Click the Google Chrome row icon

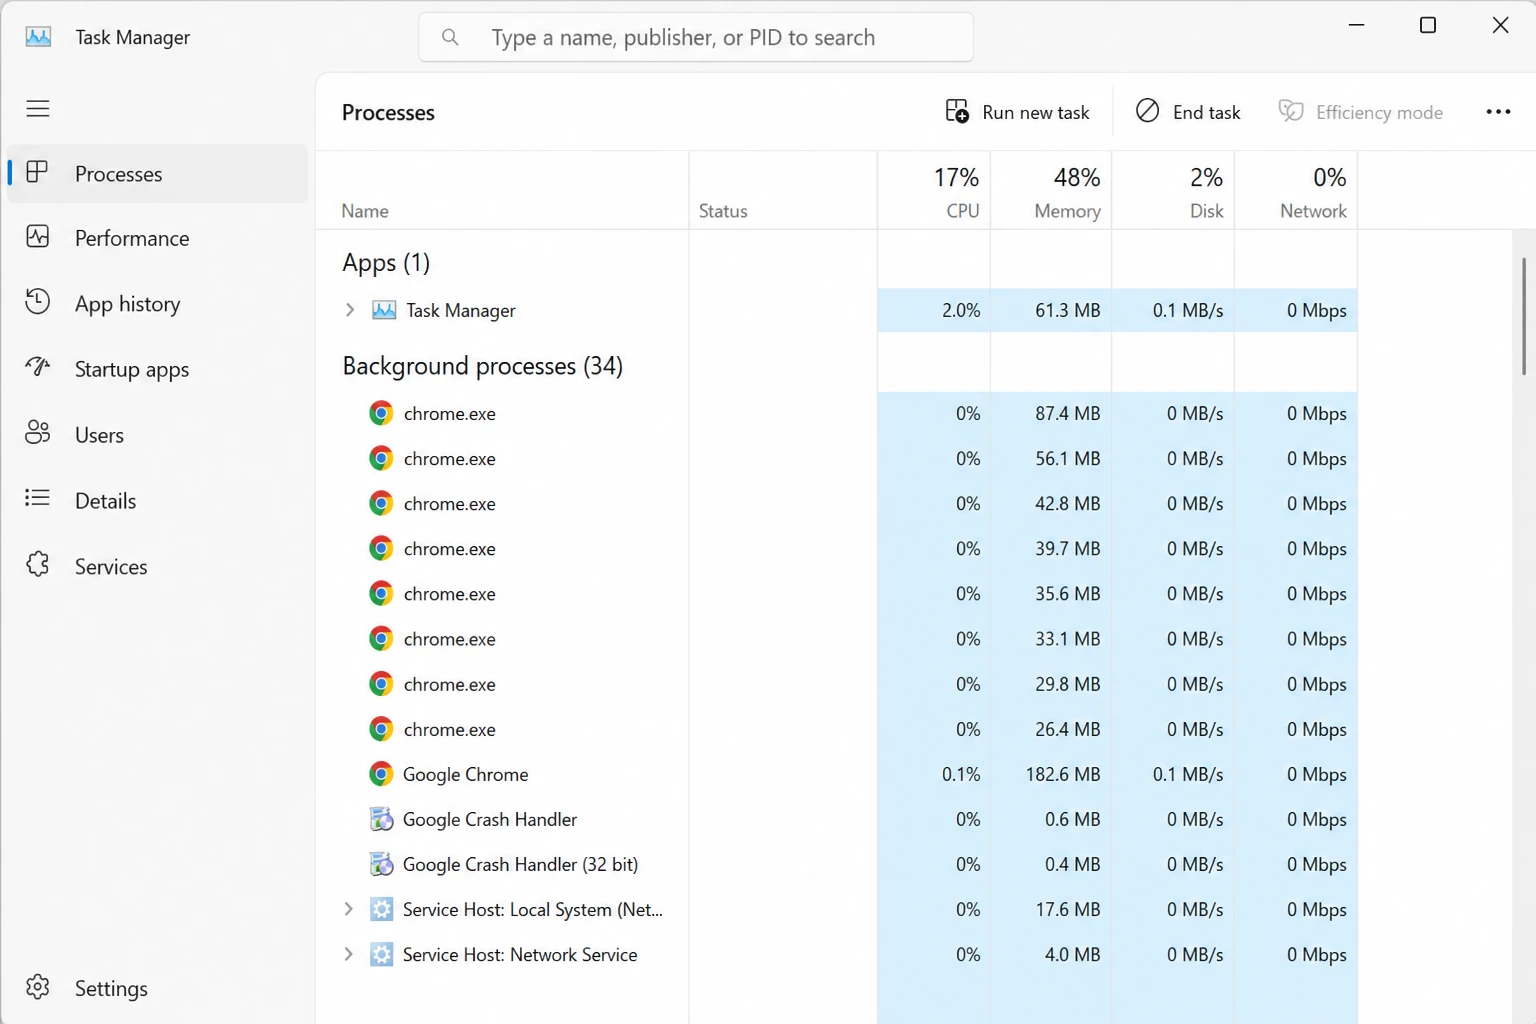381,774
